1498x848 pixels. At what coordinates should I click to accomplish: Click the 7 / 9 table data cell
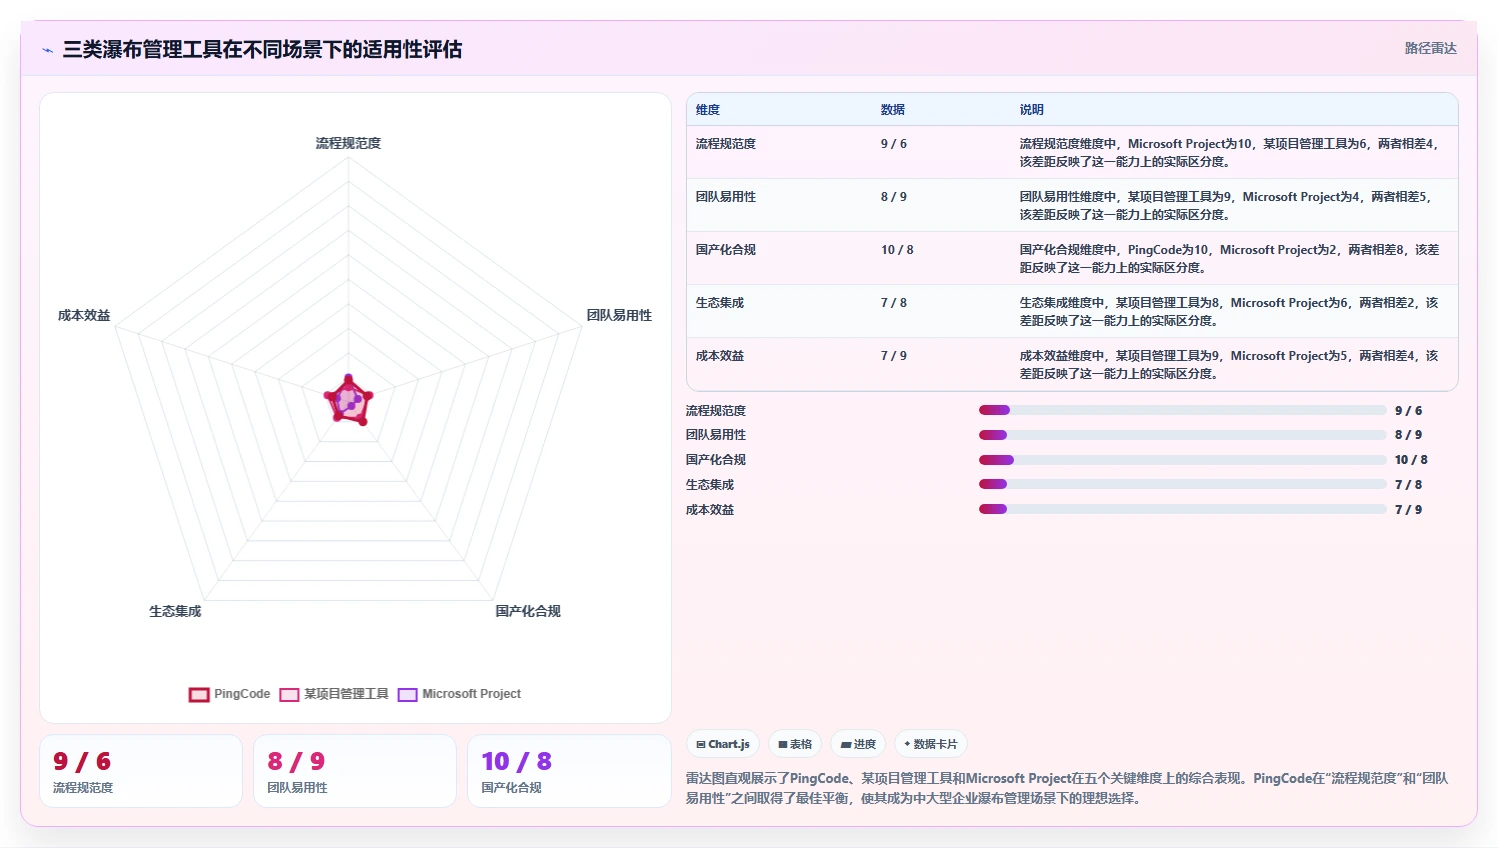tap(894, 356)
